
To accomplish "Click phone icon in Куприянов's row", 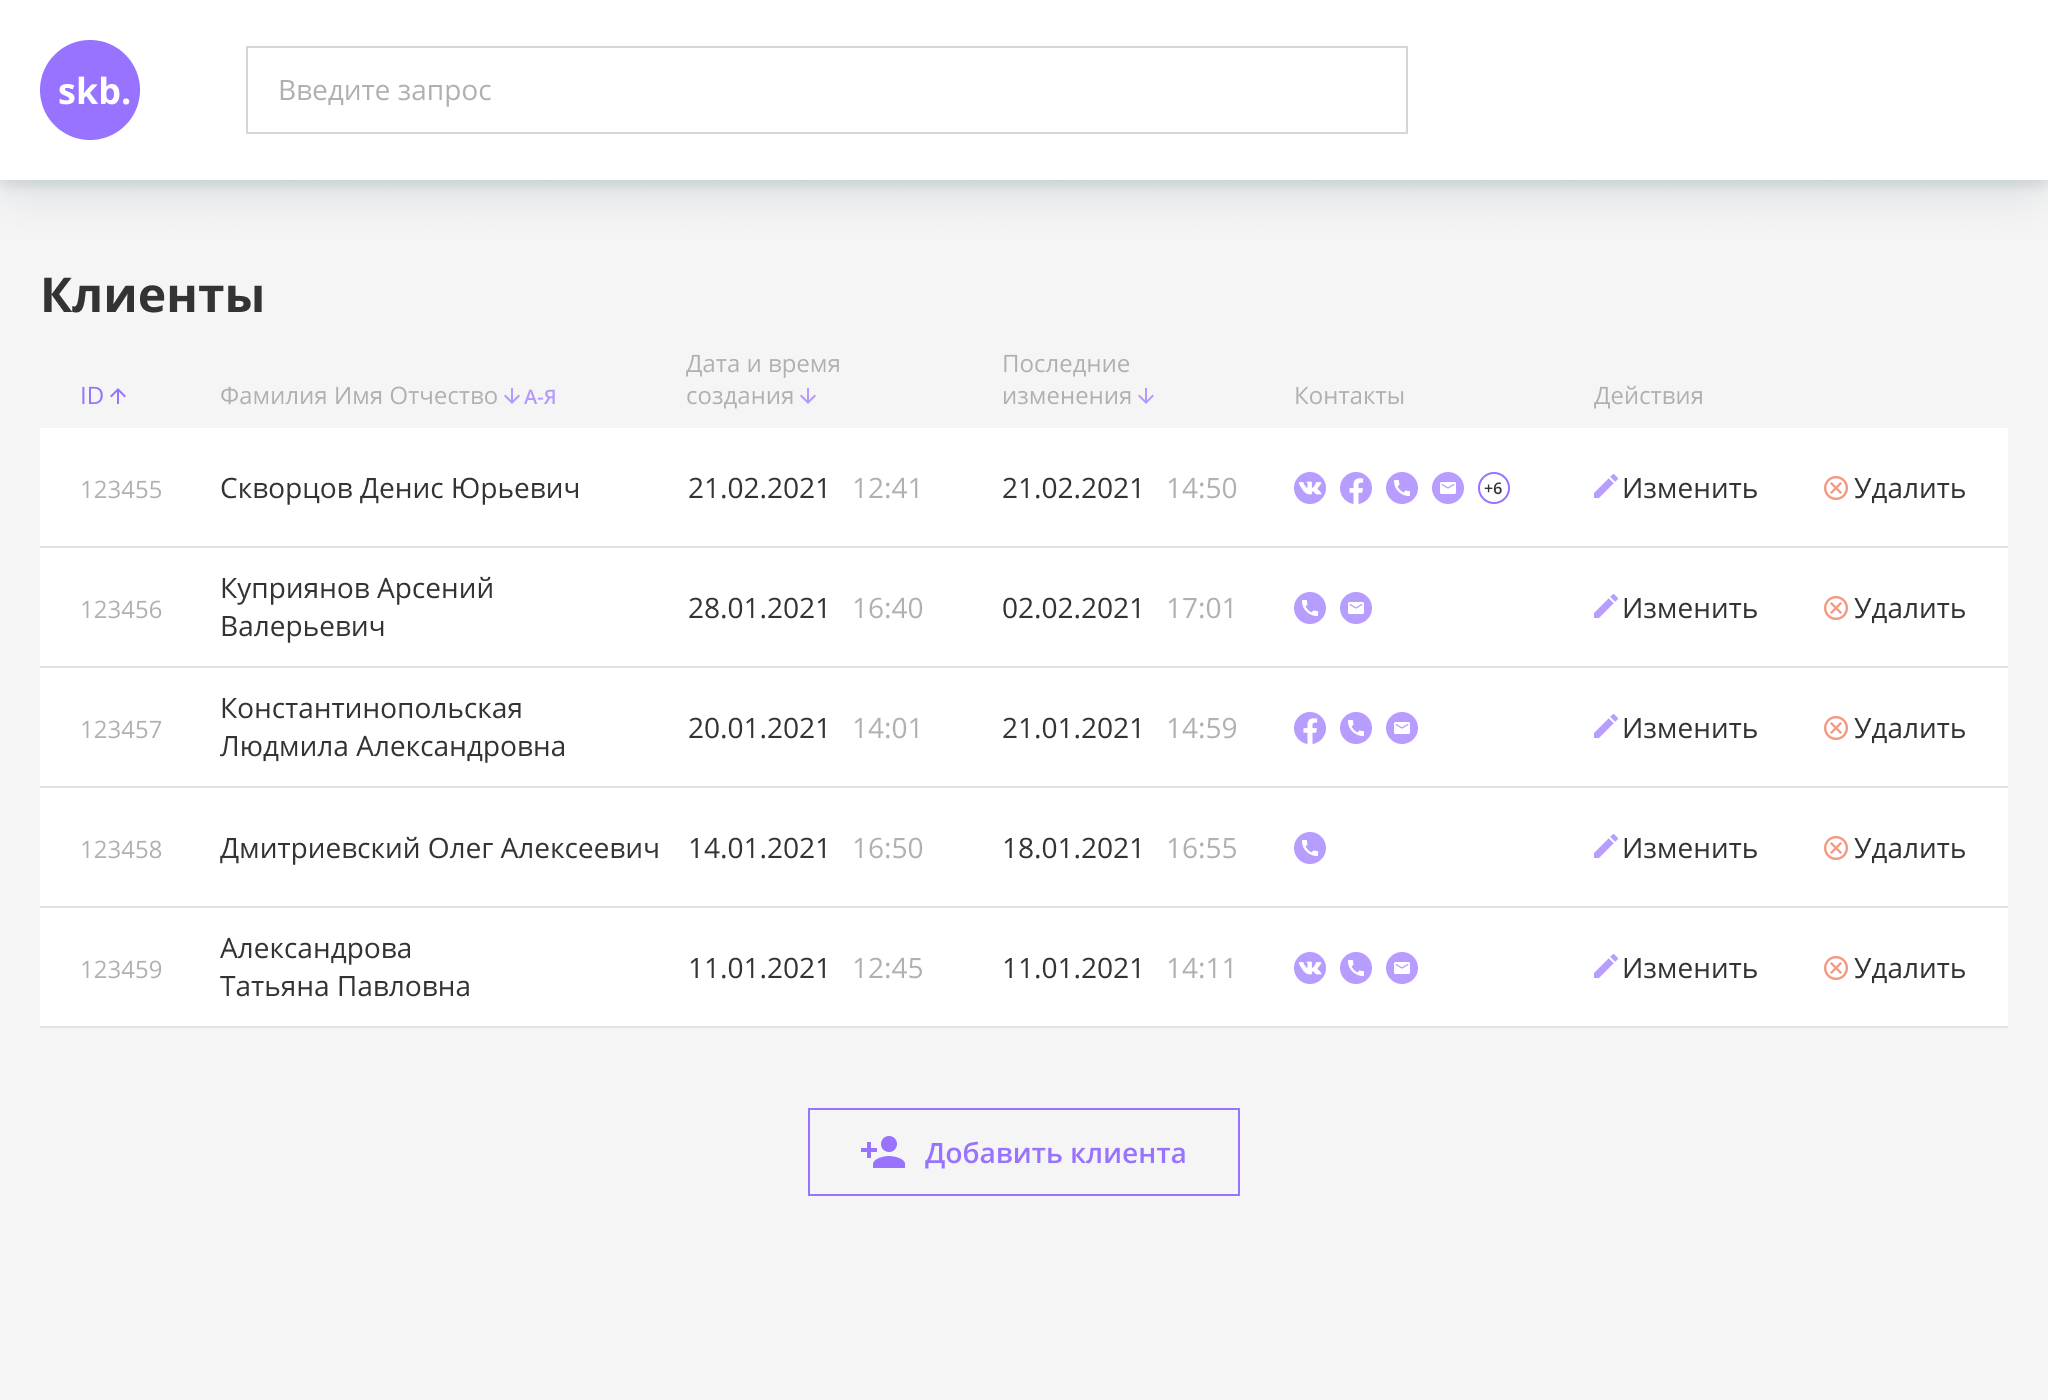I will [x=1309, y=608].
